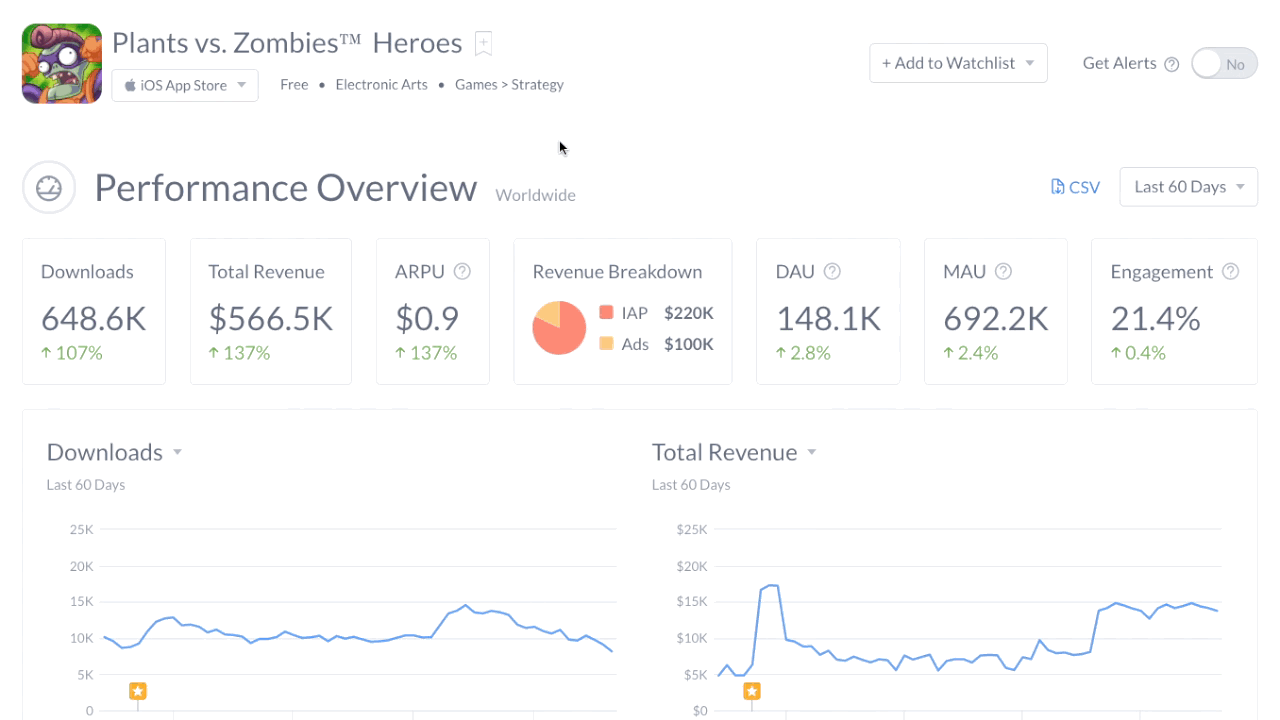Click the Apple logo in the store selector

[x=130, y=85]
